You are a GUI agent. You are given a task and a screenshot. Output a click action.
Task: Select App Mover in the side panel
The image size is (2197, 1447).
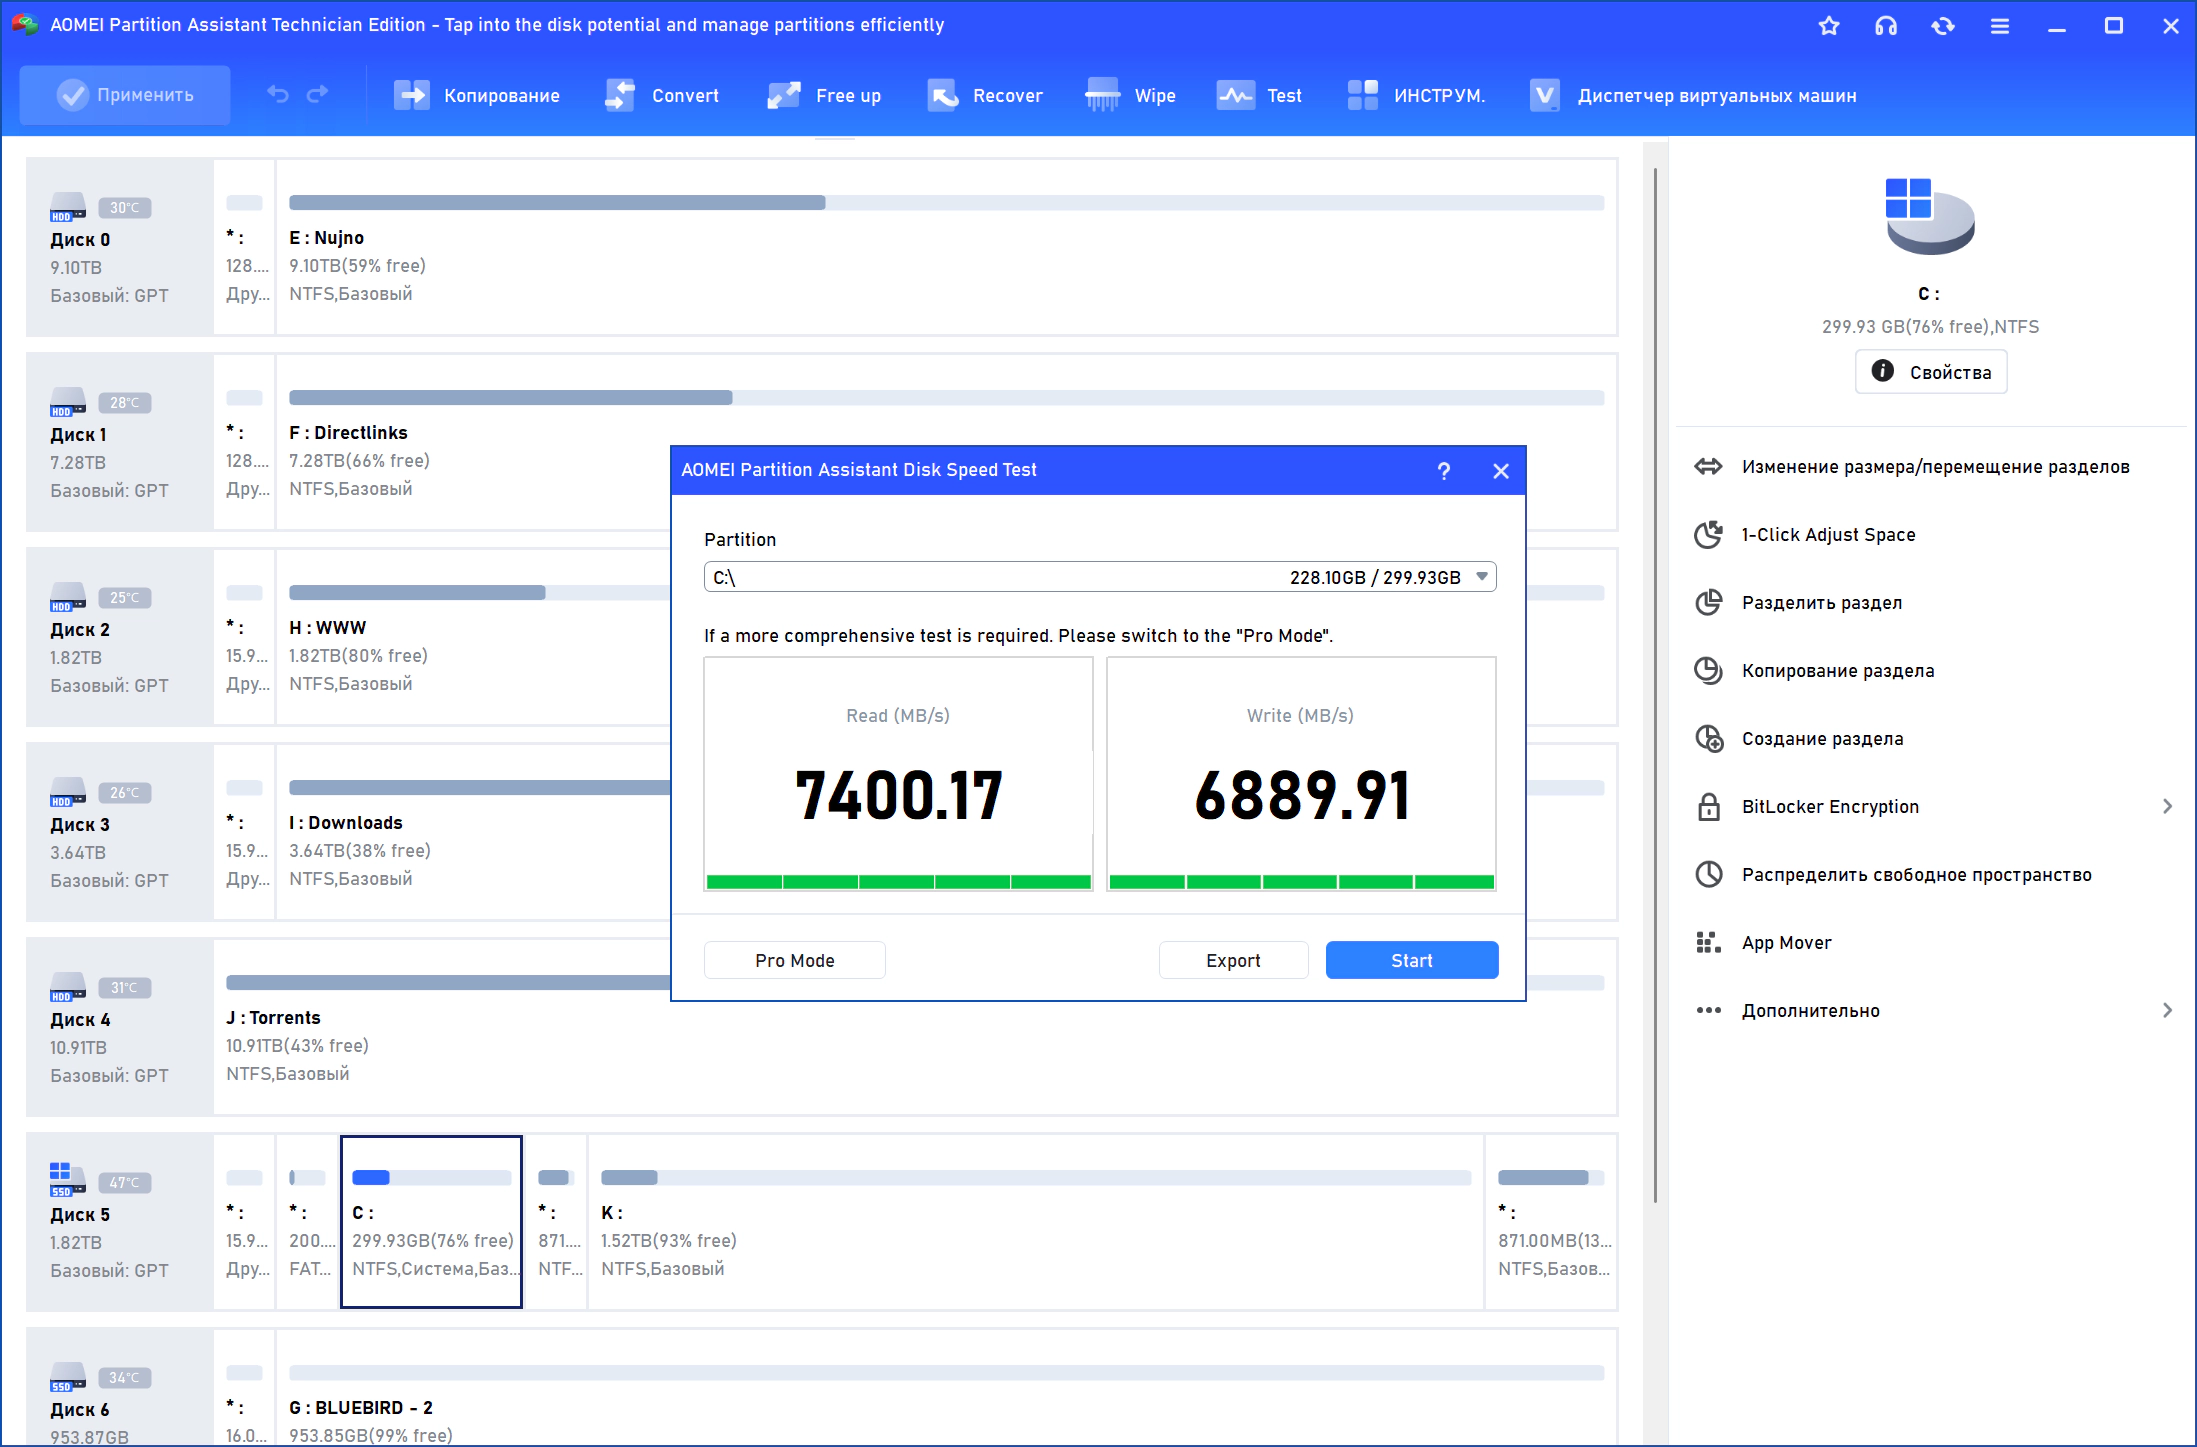coord(1786,943)
